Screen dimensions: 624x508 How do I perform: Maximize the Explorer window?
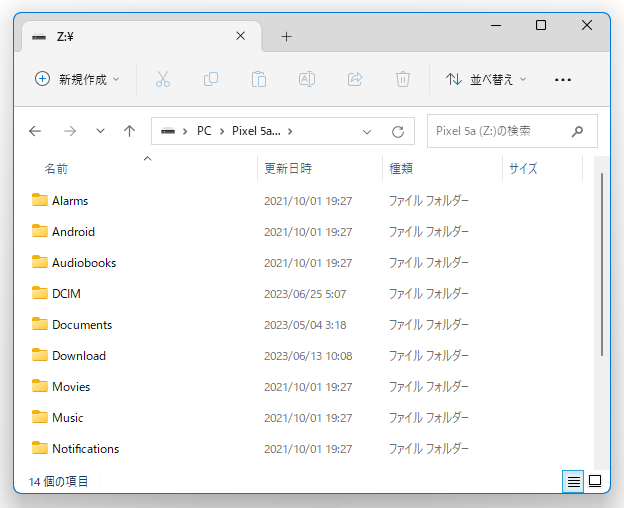(x=541, y=25)
